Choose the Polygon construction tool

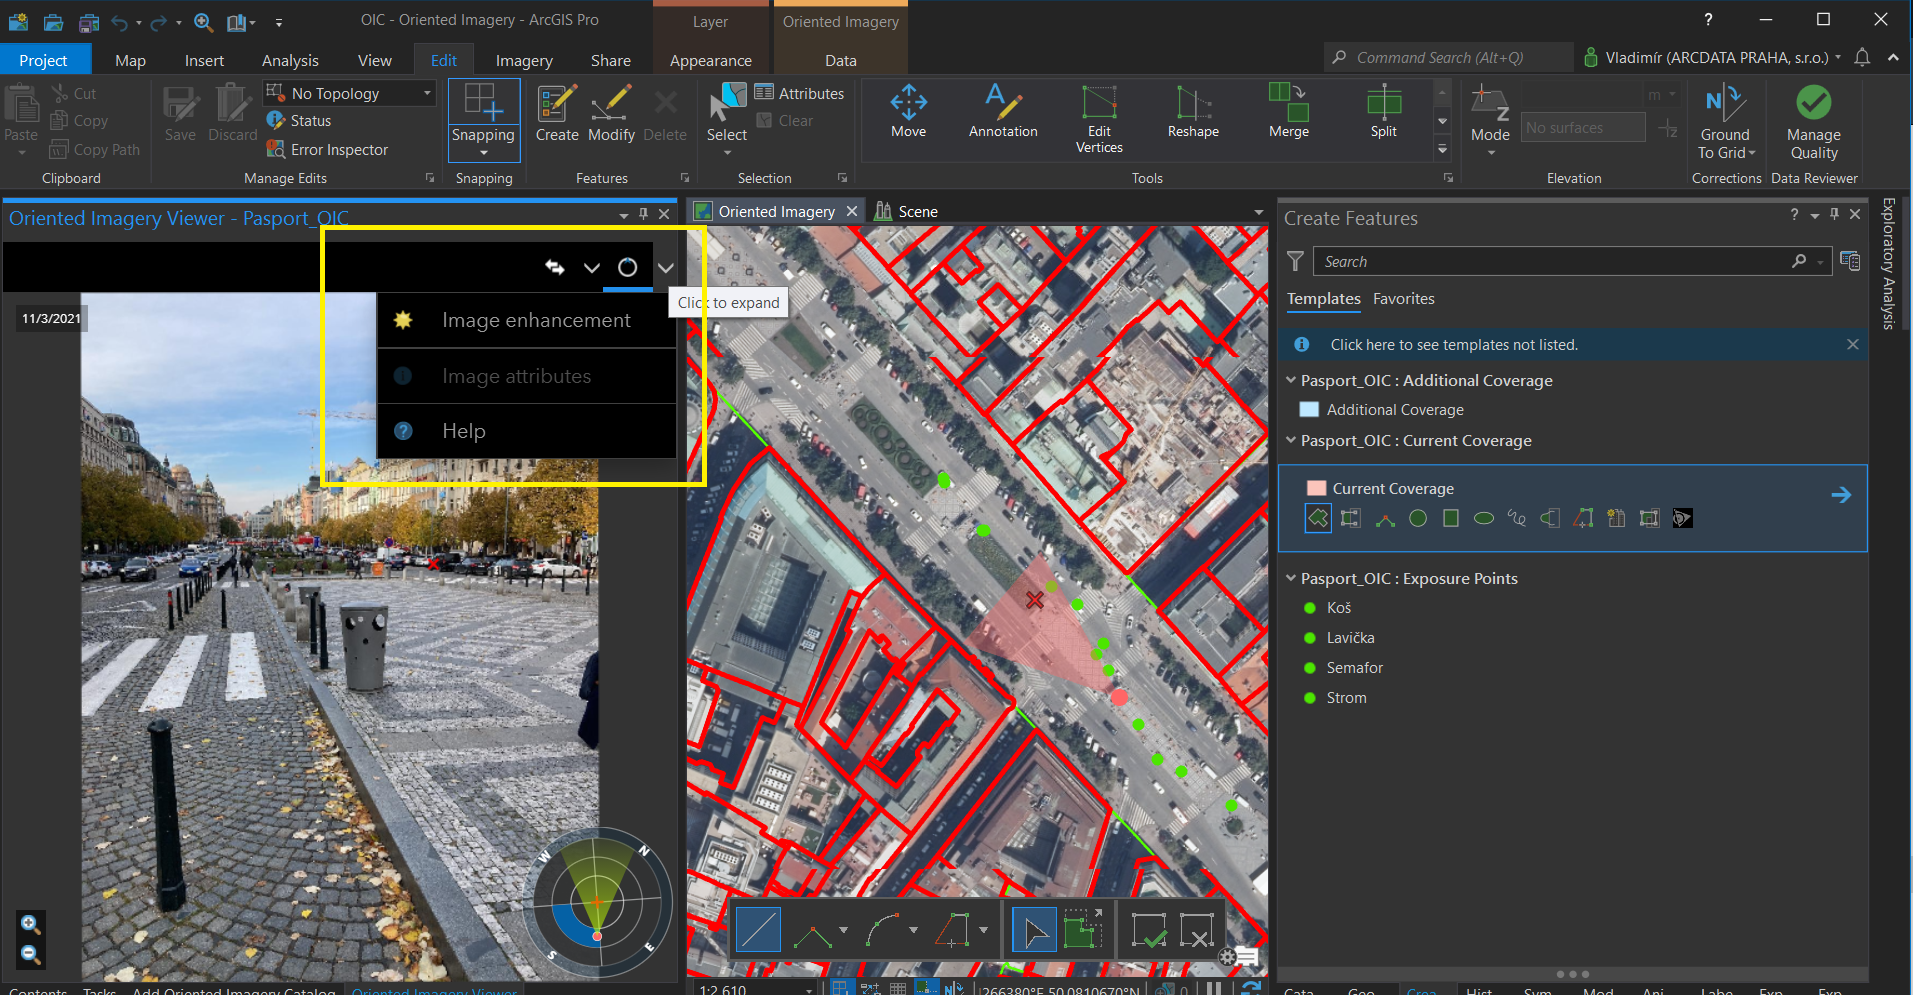pos(1318,518)
